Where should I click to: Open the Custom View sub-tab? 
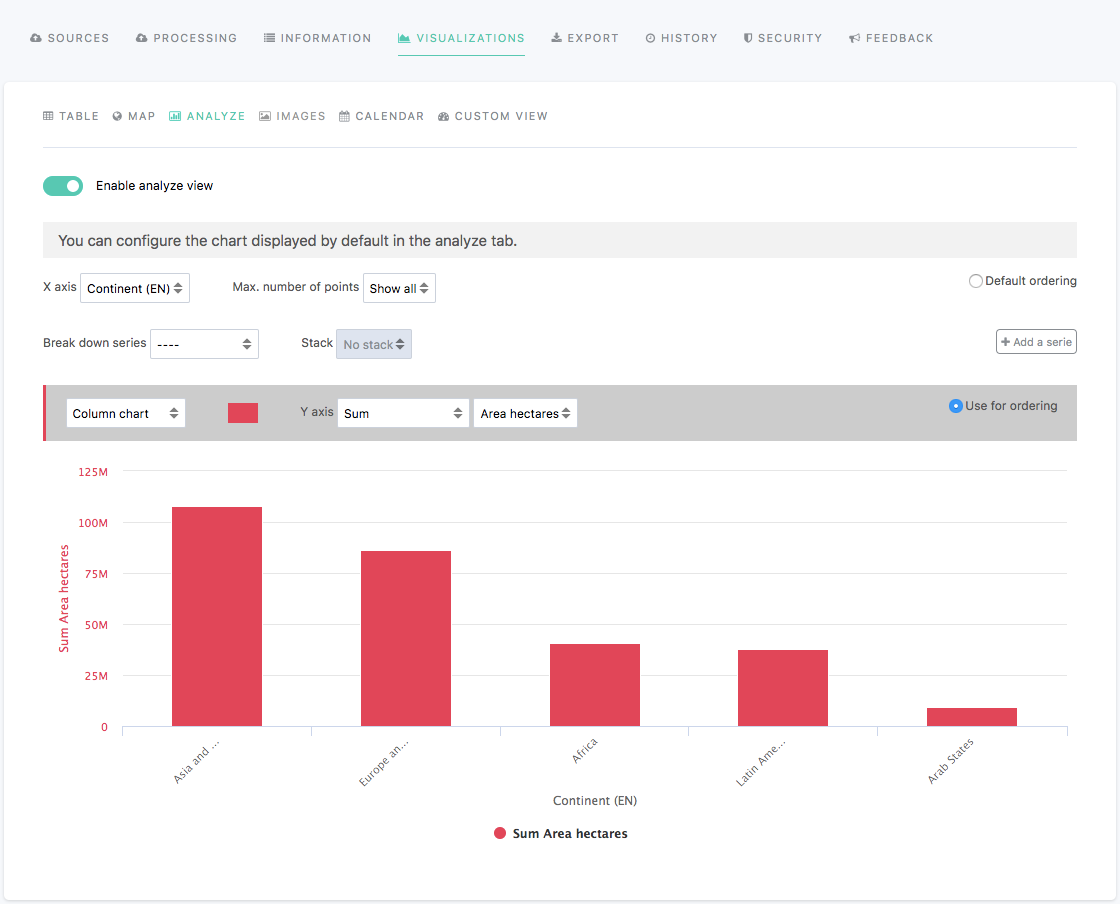(x=493, y=116)
